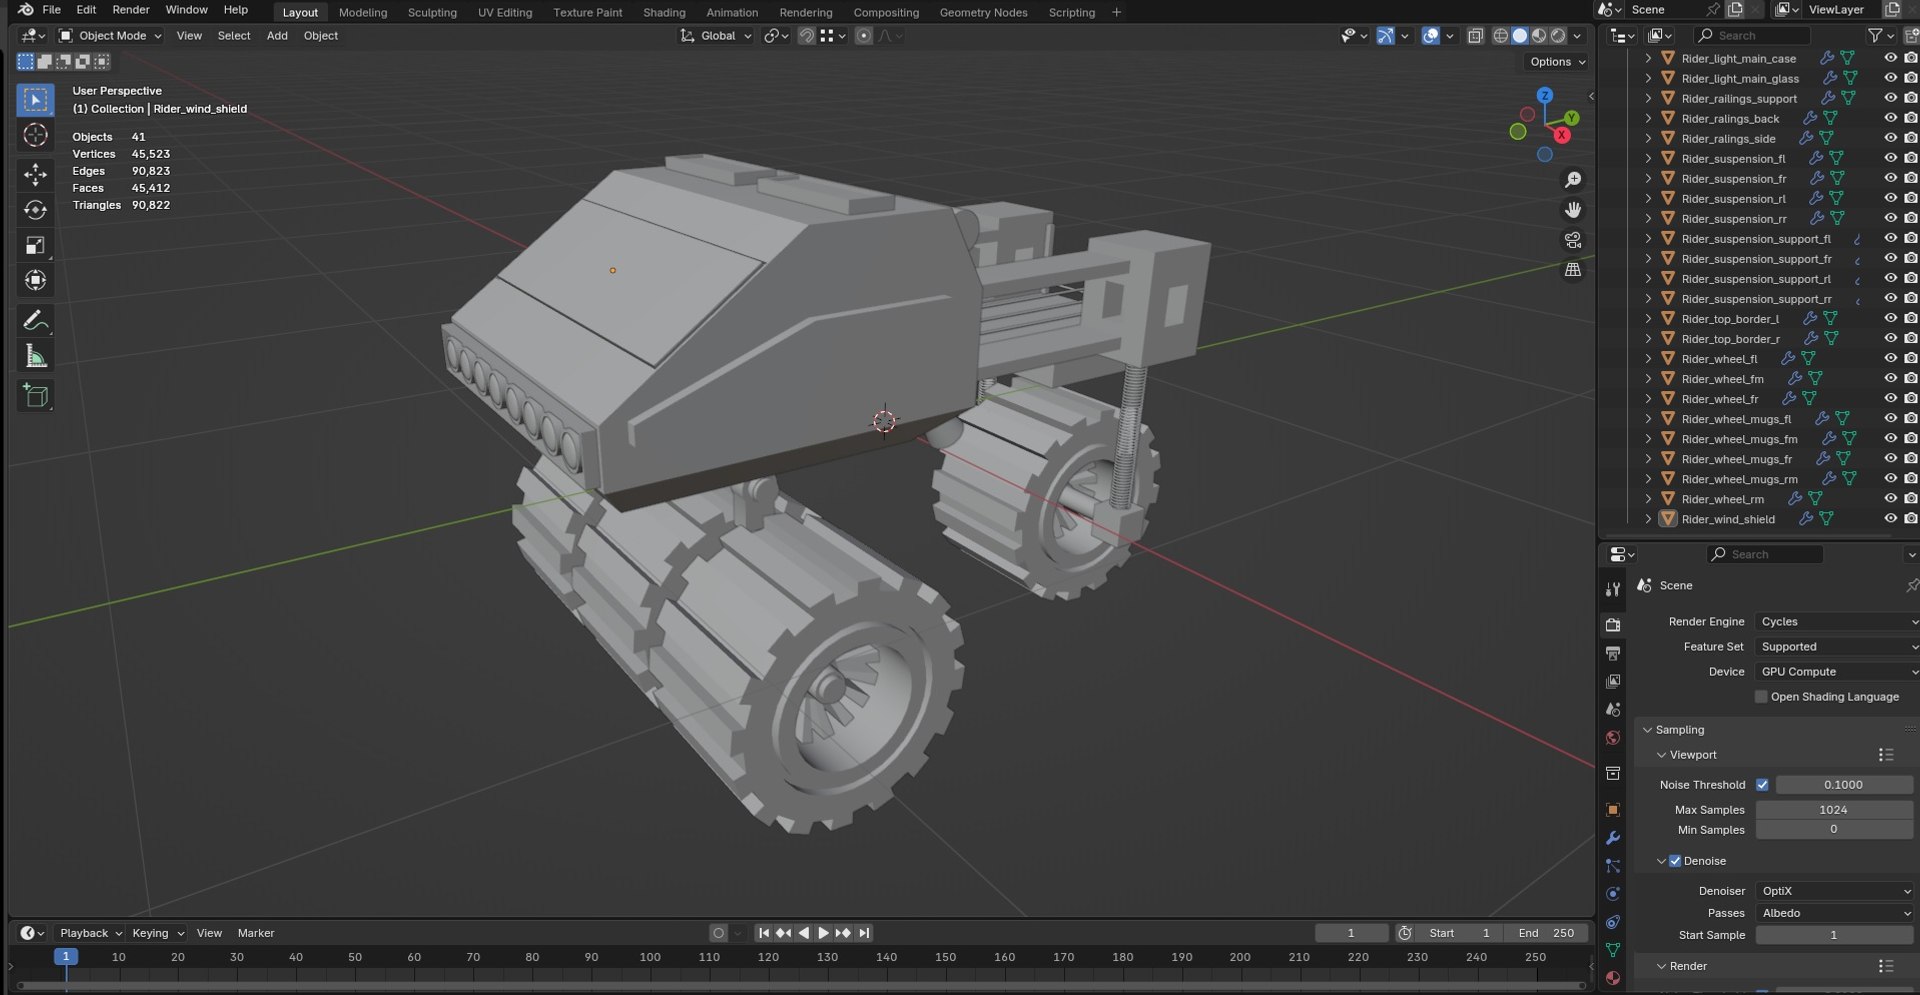Image resolution: width=1920 pixels, height=995 pixels.
Task: Click the zoom magnifier viewport gizmo
Action: (x=1573, y=180)
